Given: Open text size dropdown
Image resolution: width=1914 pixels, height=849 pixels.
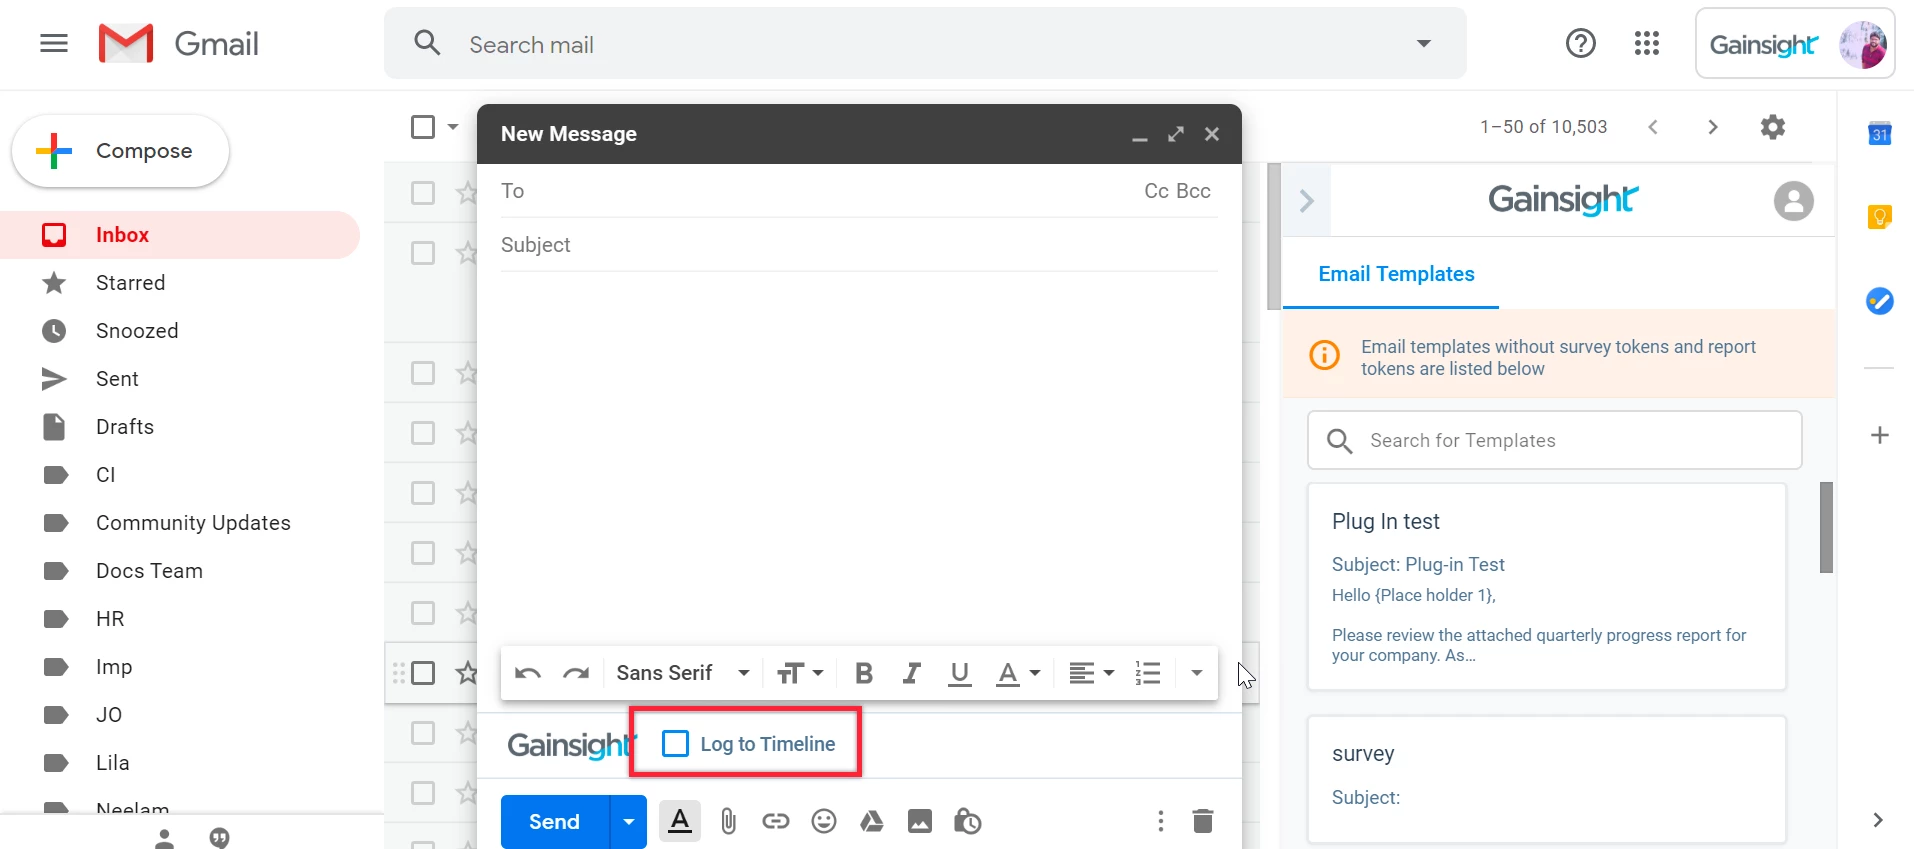Looking at the screenshot, I should click(x=800, y=673).
